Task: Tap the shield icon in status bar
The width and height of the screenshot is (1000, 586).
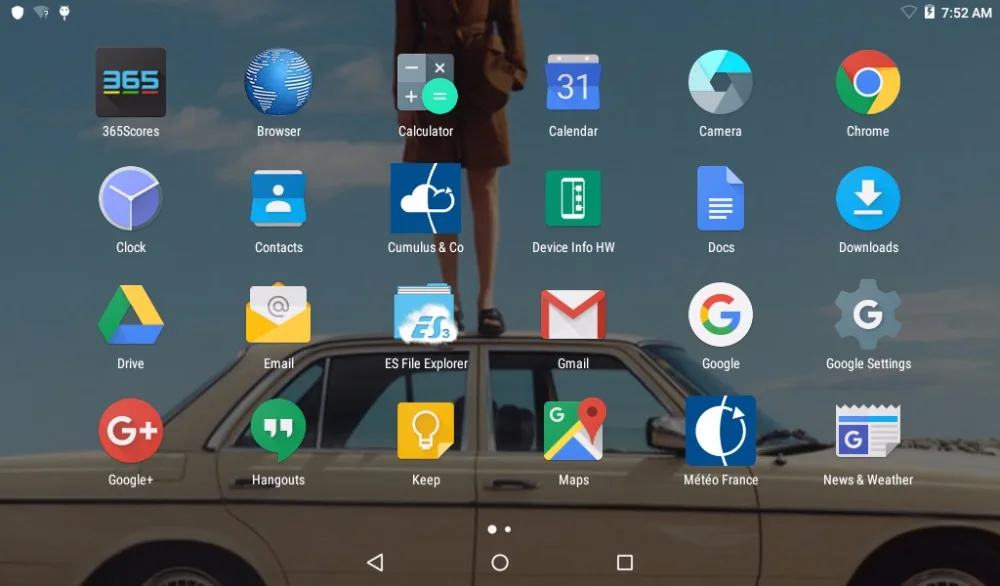Action: click(x=18, y=13)
